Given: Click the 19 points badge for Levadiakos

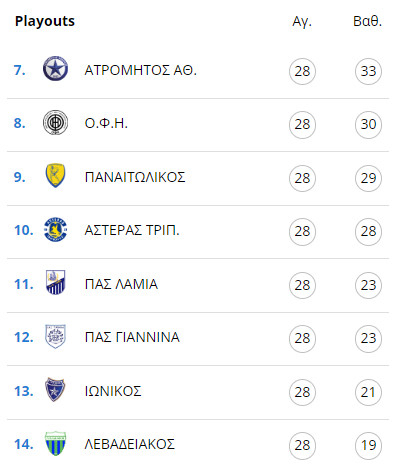Looking at the screenshot, I should tap(368, 445).
